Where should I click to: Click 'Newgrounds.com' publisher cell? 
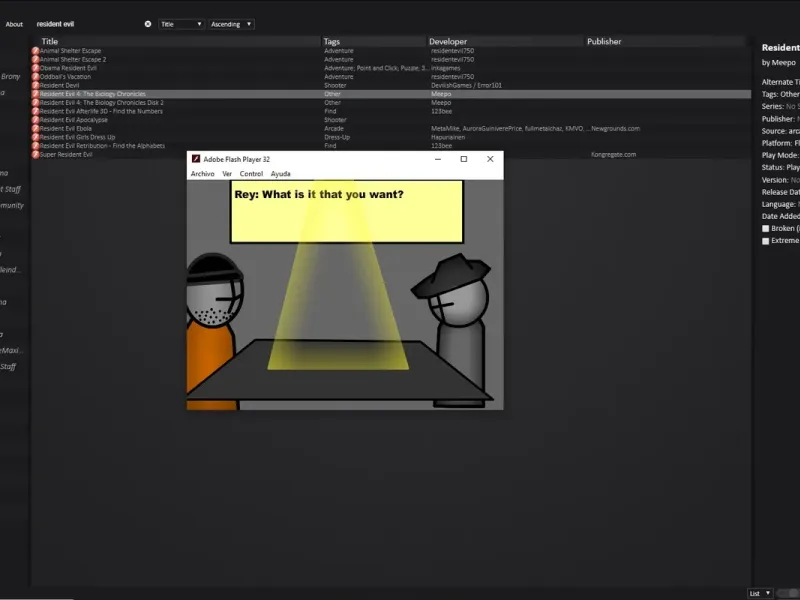(615, 129)
